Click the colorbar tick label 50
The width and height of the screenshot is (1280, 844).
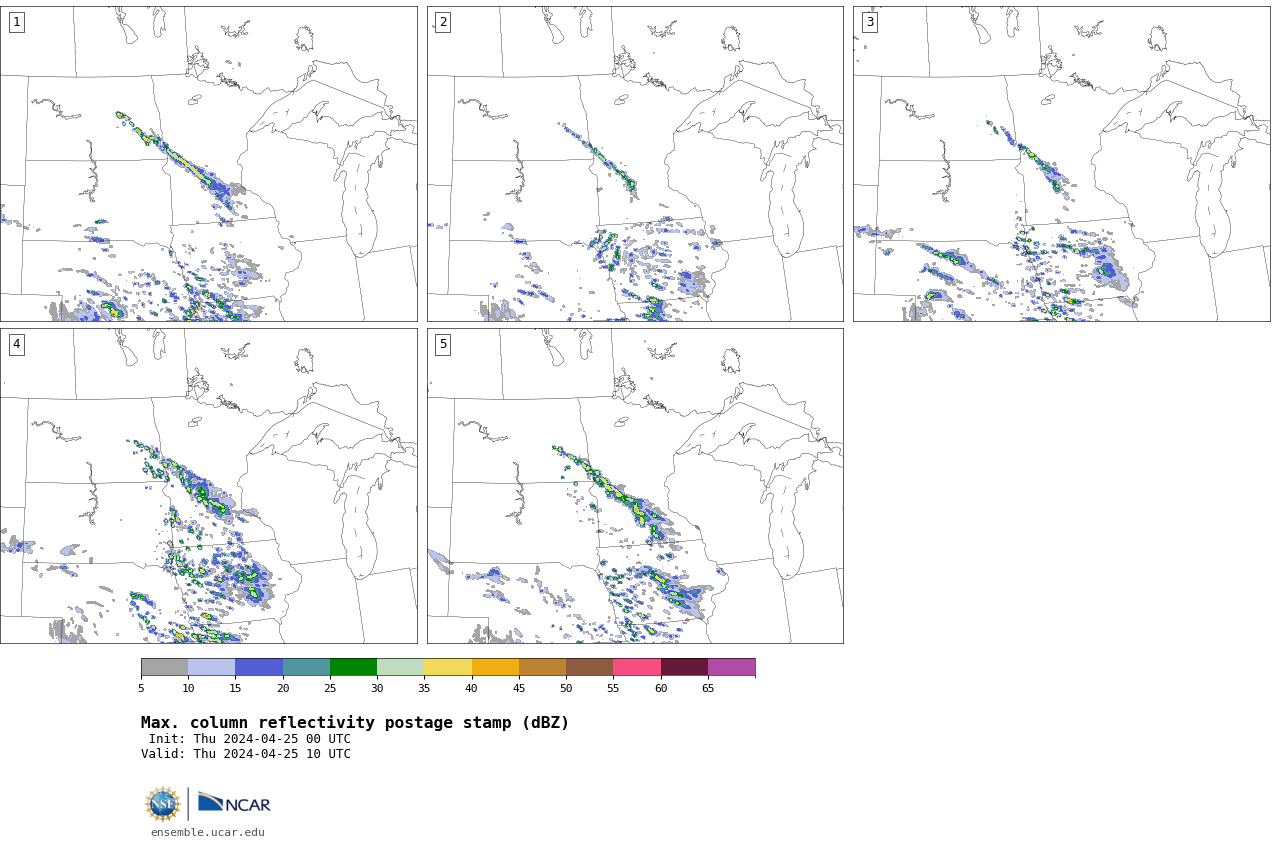(x=566, y=688)
